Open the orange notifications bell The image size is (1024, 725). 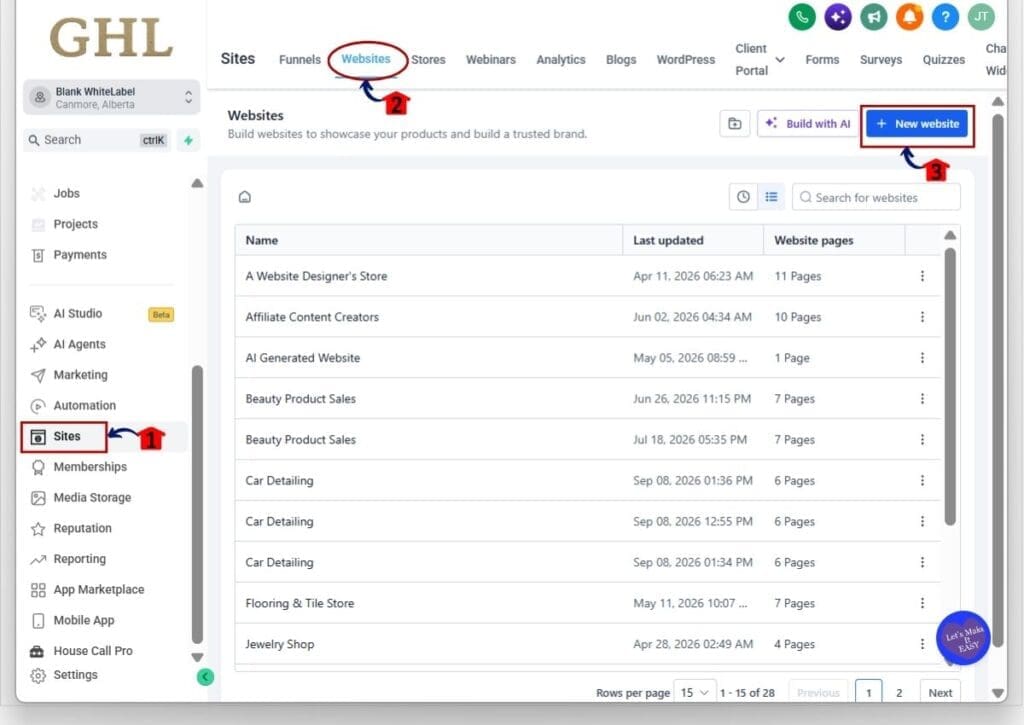click(x=909, y=17)
